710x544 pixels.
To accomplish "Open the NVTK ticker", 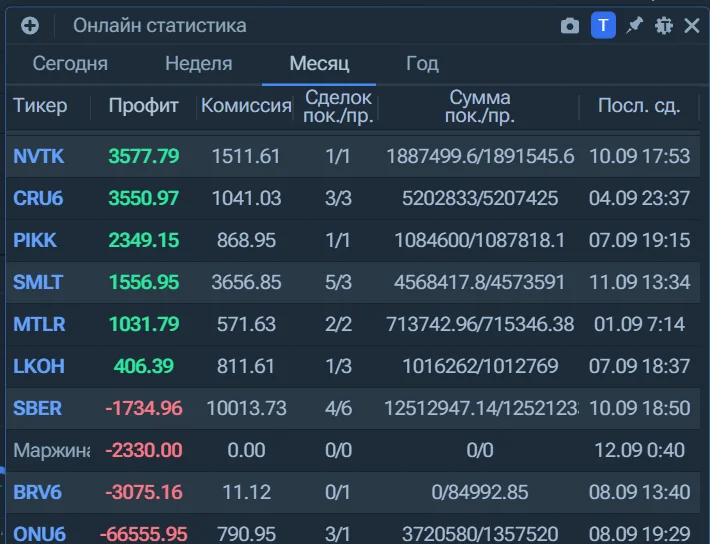I will [38, 156].
